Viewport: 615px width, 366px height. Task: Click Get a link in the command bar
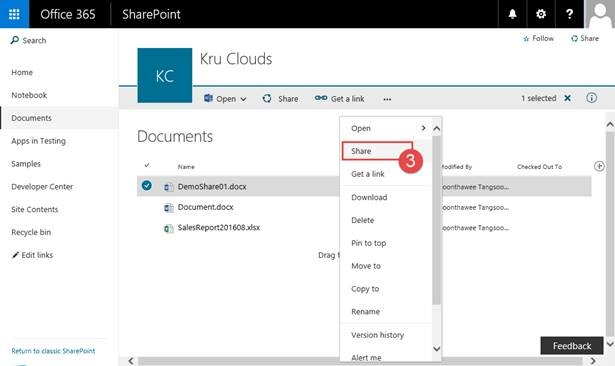pos(339,98)
